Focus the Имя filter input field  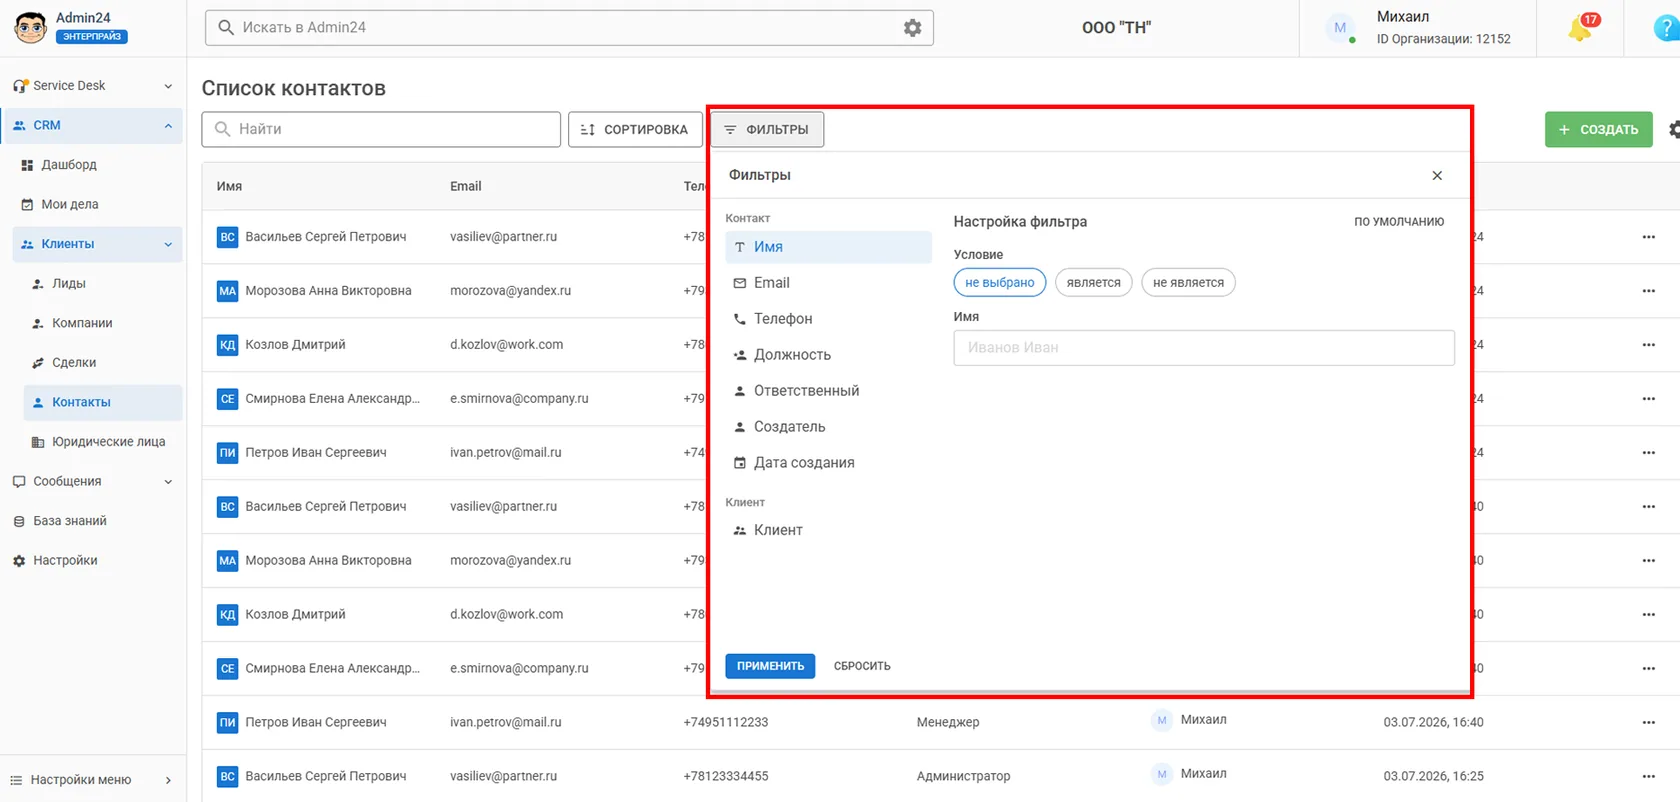tap(1204, 348)
